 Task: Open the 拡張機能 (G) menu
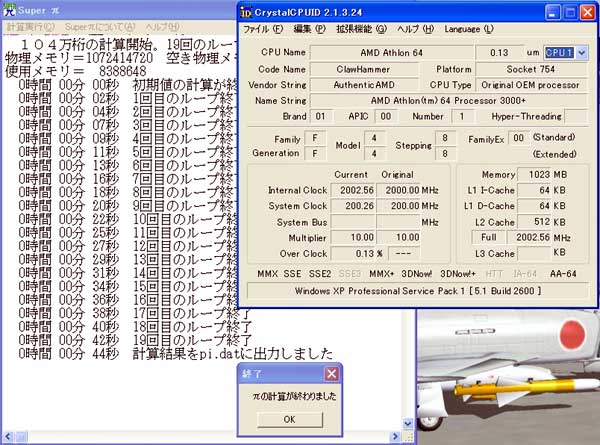[361, 29]
